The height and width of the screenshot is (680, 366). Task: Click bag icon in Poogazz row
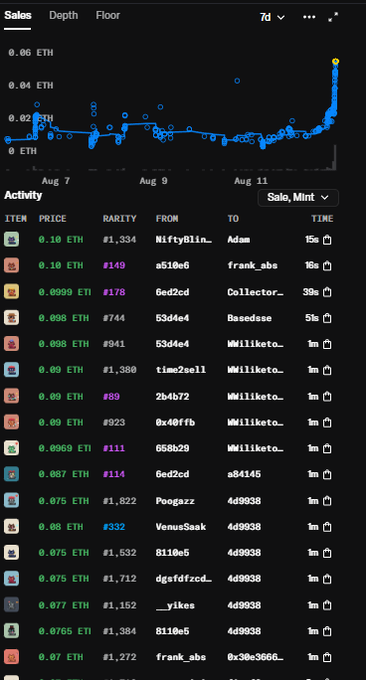tap(327, 501)
